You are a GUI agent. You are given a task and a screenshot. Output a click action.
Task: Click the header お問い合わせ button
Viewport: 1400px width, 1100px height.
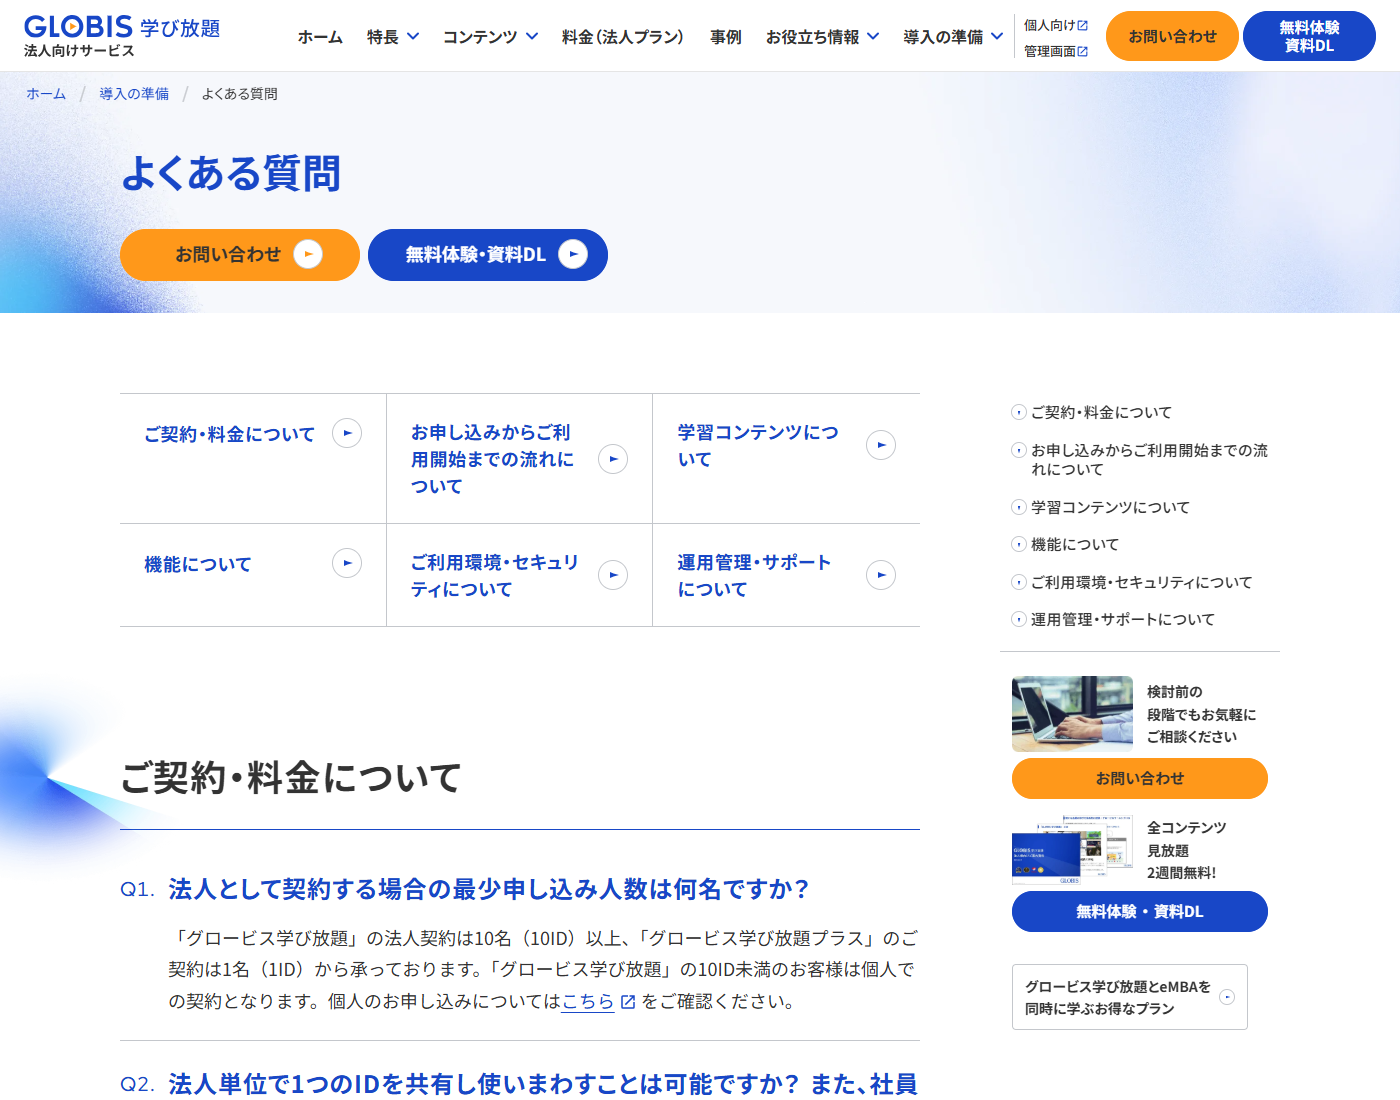pyautogui.click(x=1172, y=36)
